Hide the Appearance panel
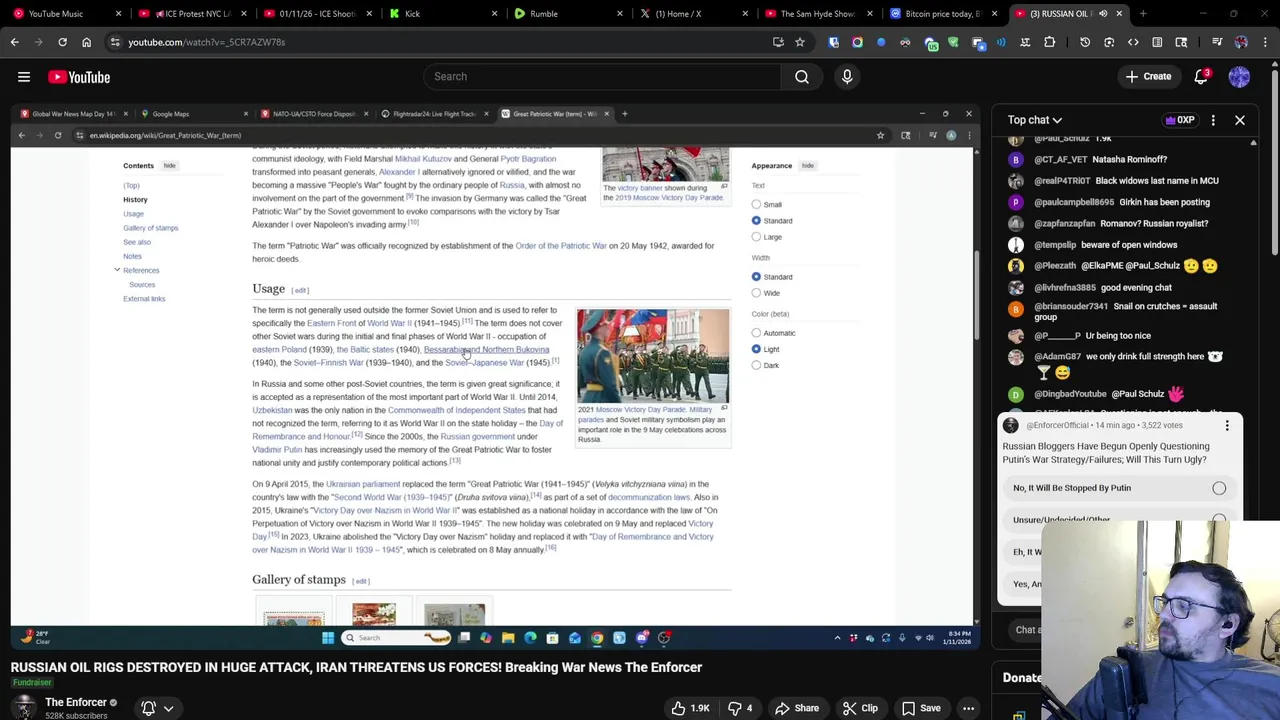 click(807, 166)
